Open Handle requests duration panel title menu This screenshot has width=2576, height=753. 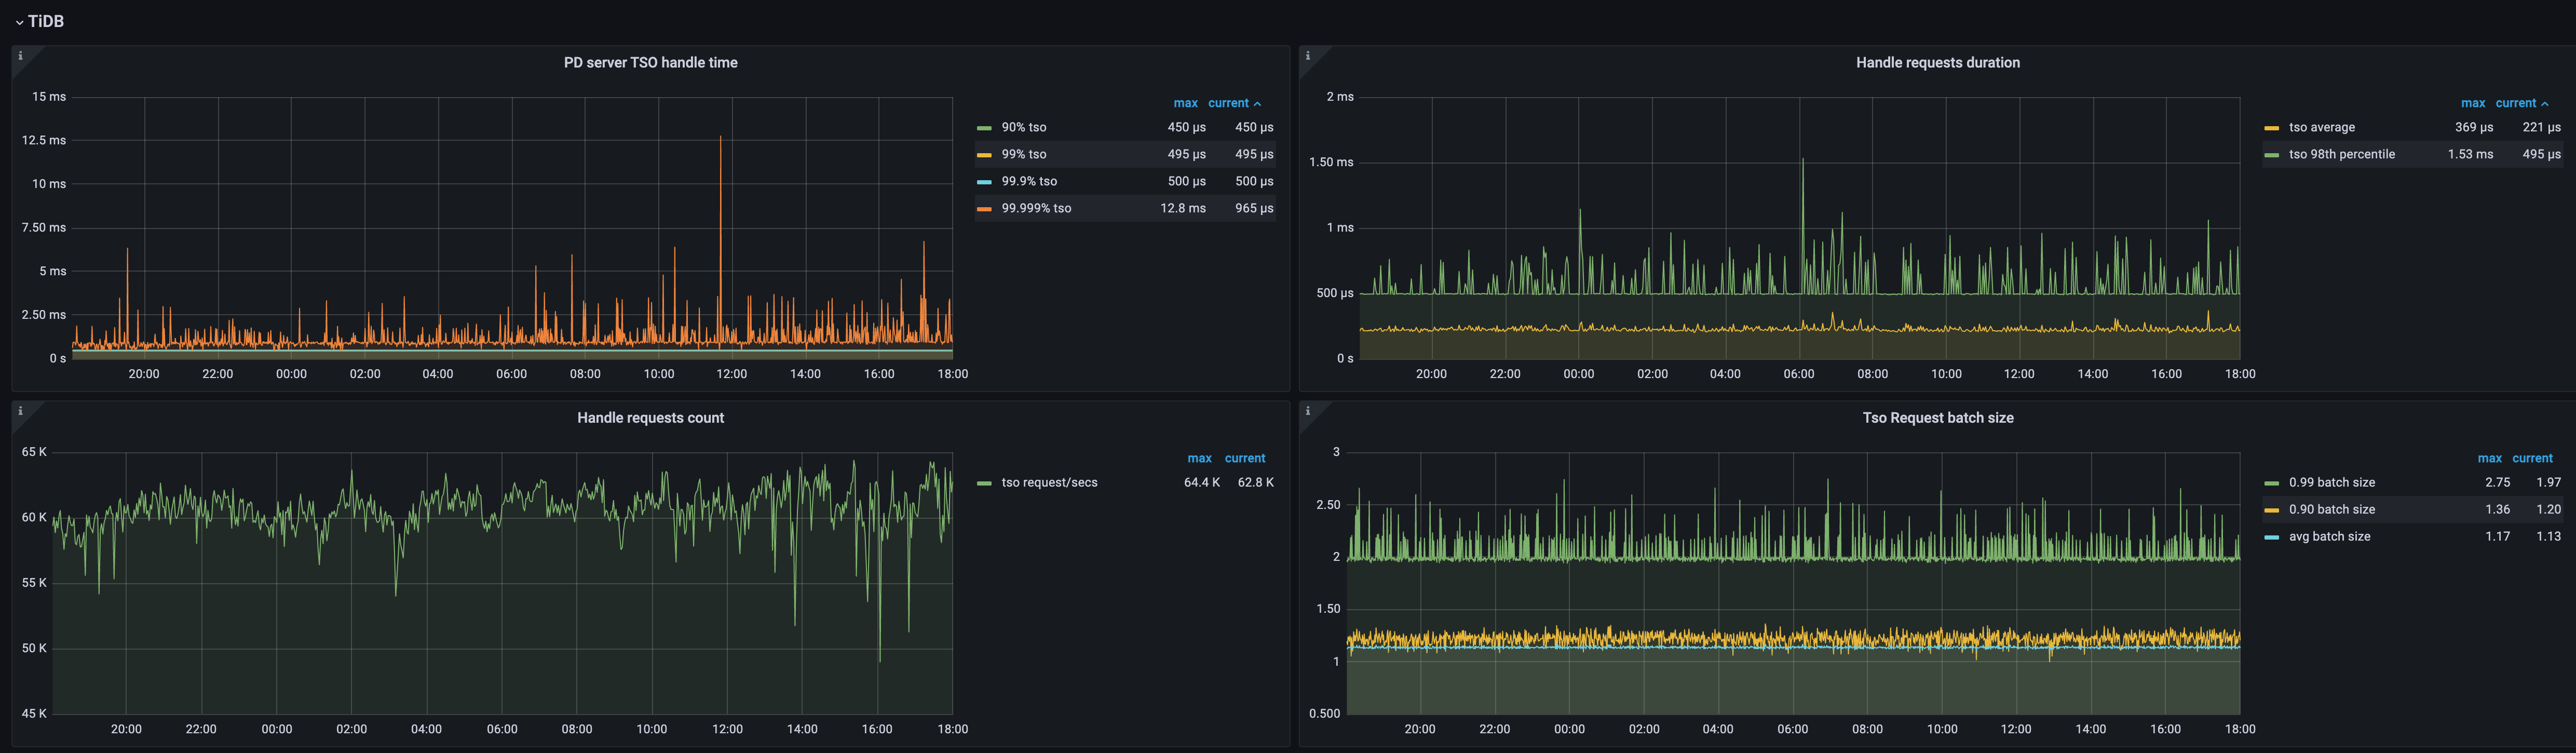click(1937, 62)
